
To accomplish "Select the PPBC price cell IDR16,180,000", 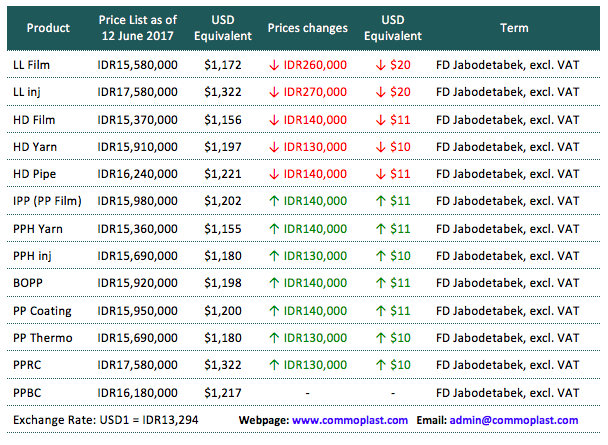I will coord(138,393).
